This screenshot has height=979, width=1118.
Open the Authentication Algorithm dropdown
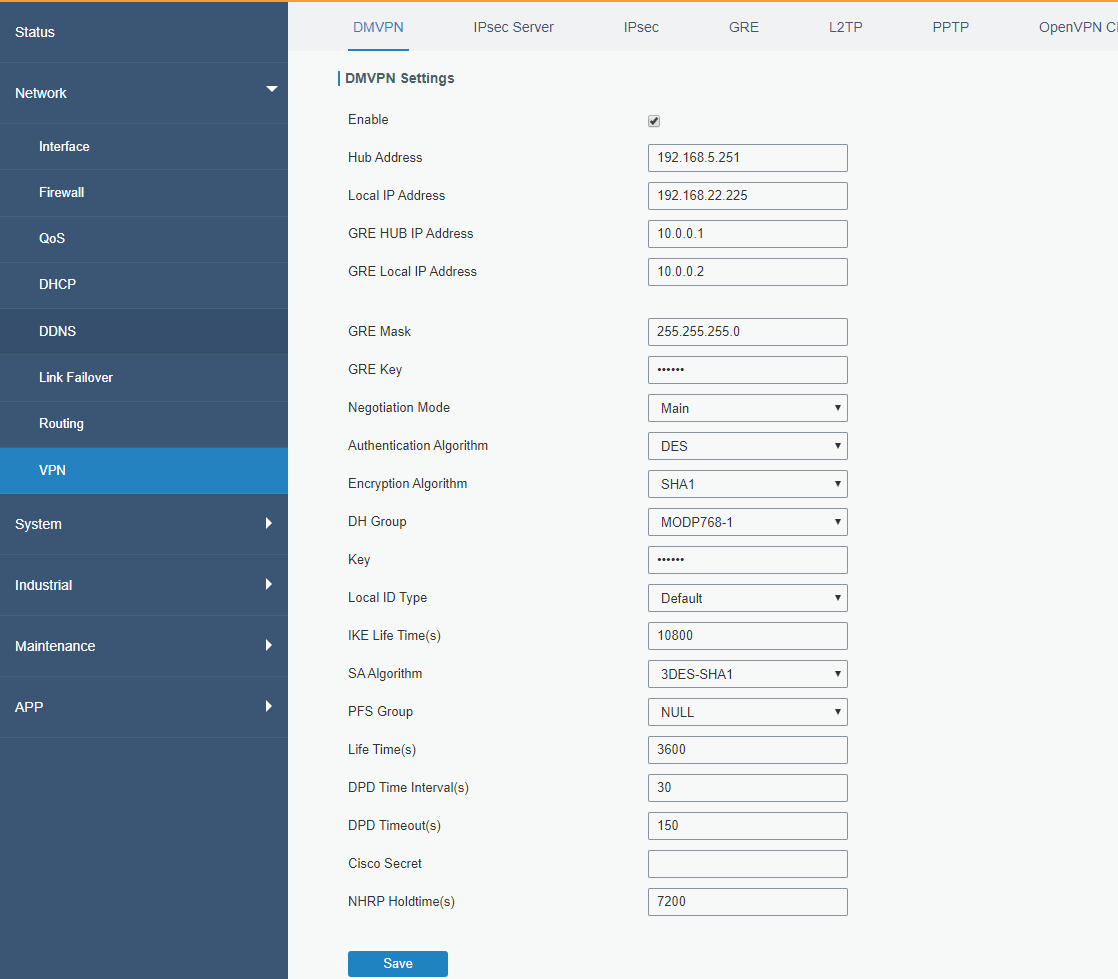pos(747,446)
